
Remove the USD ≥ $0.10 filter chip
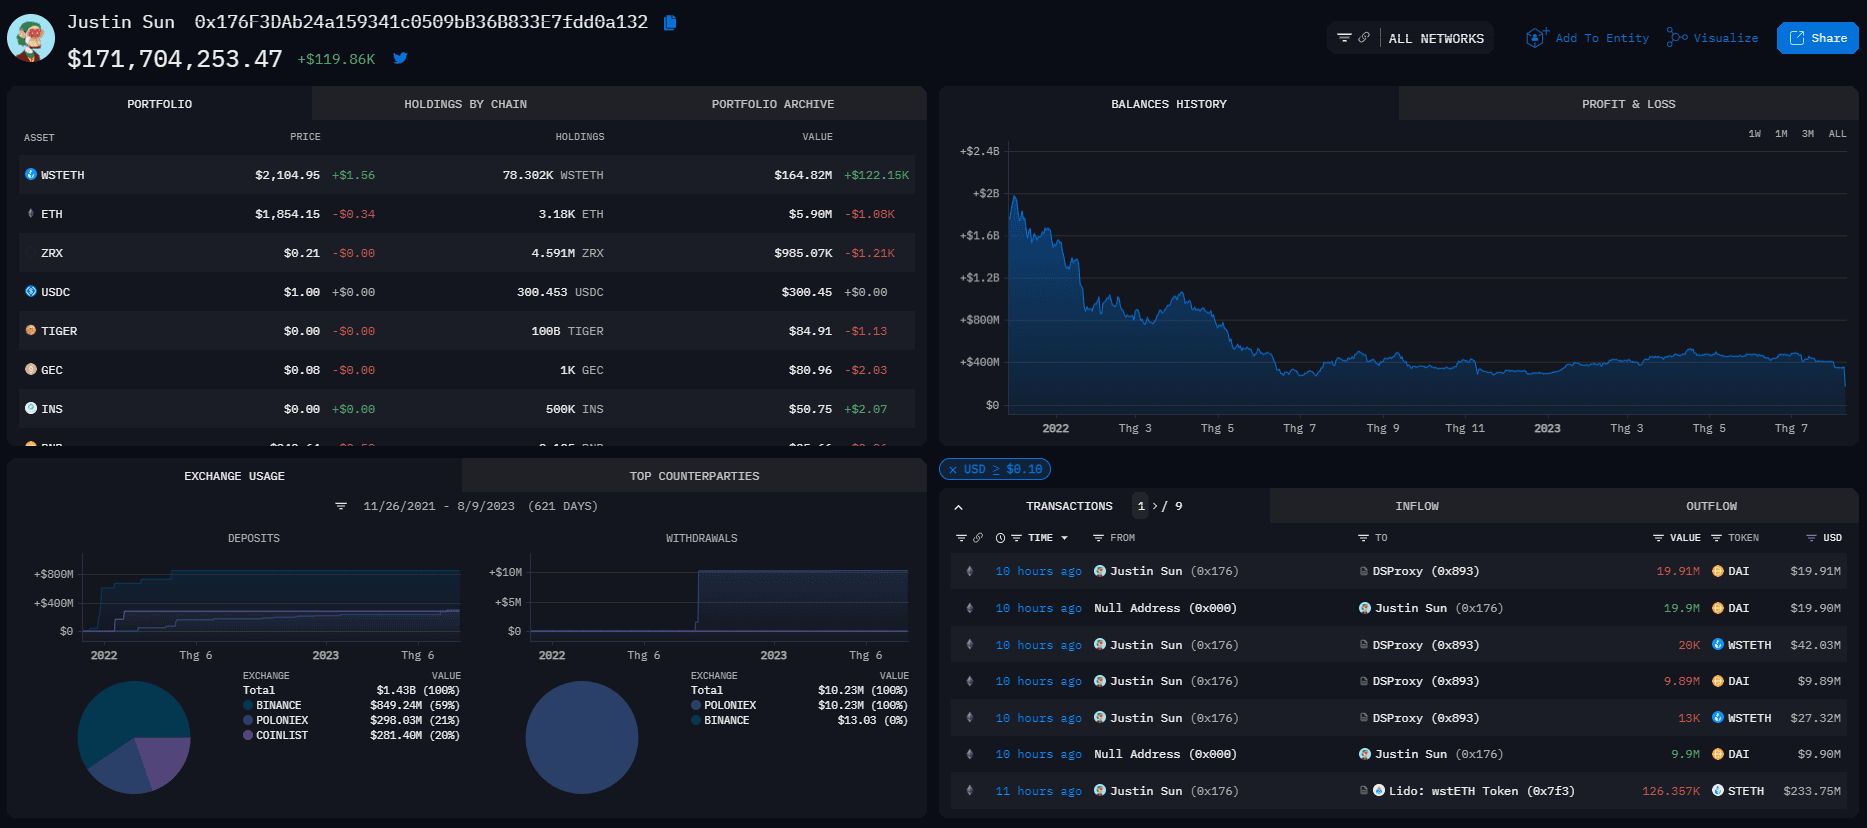pos(953,469)
